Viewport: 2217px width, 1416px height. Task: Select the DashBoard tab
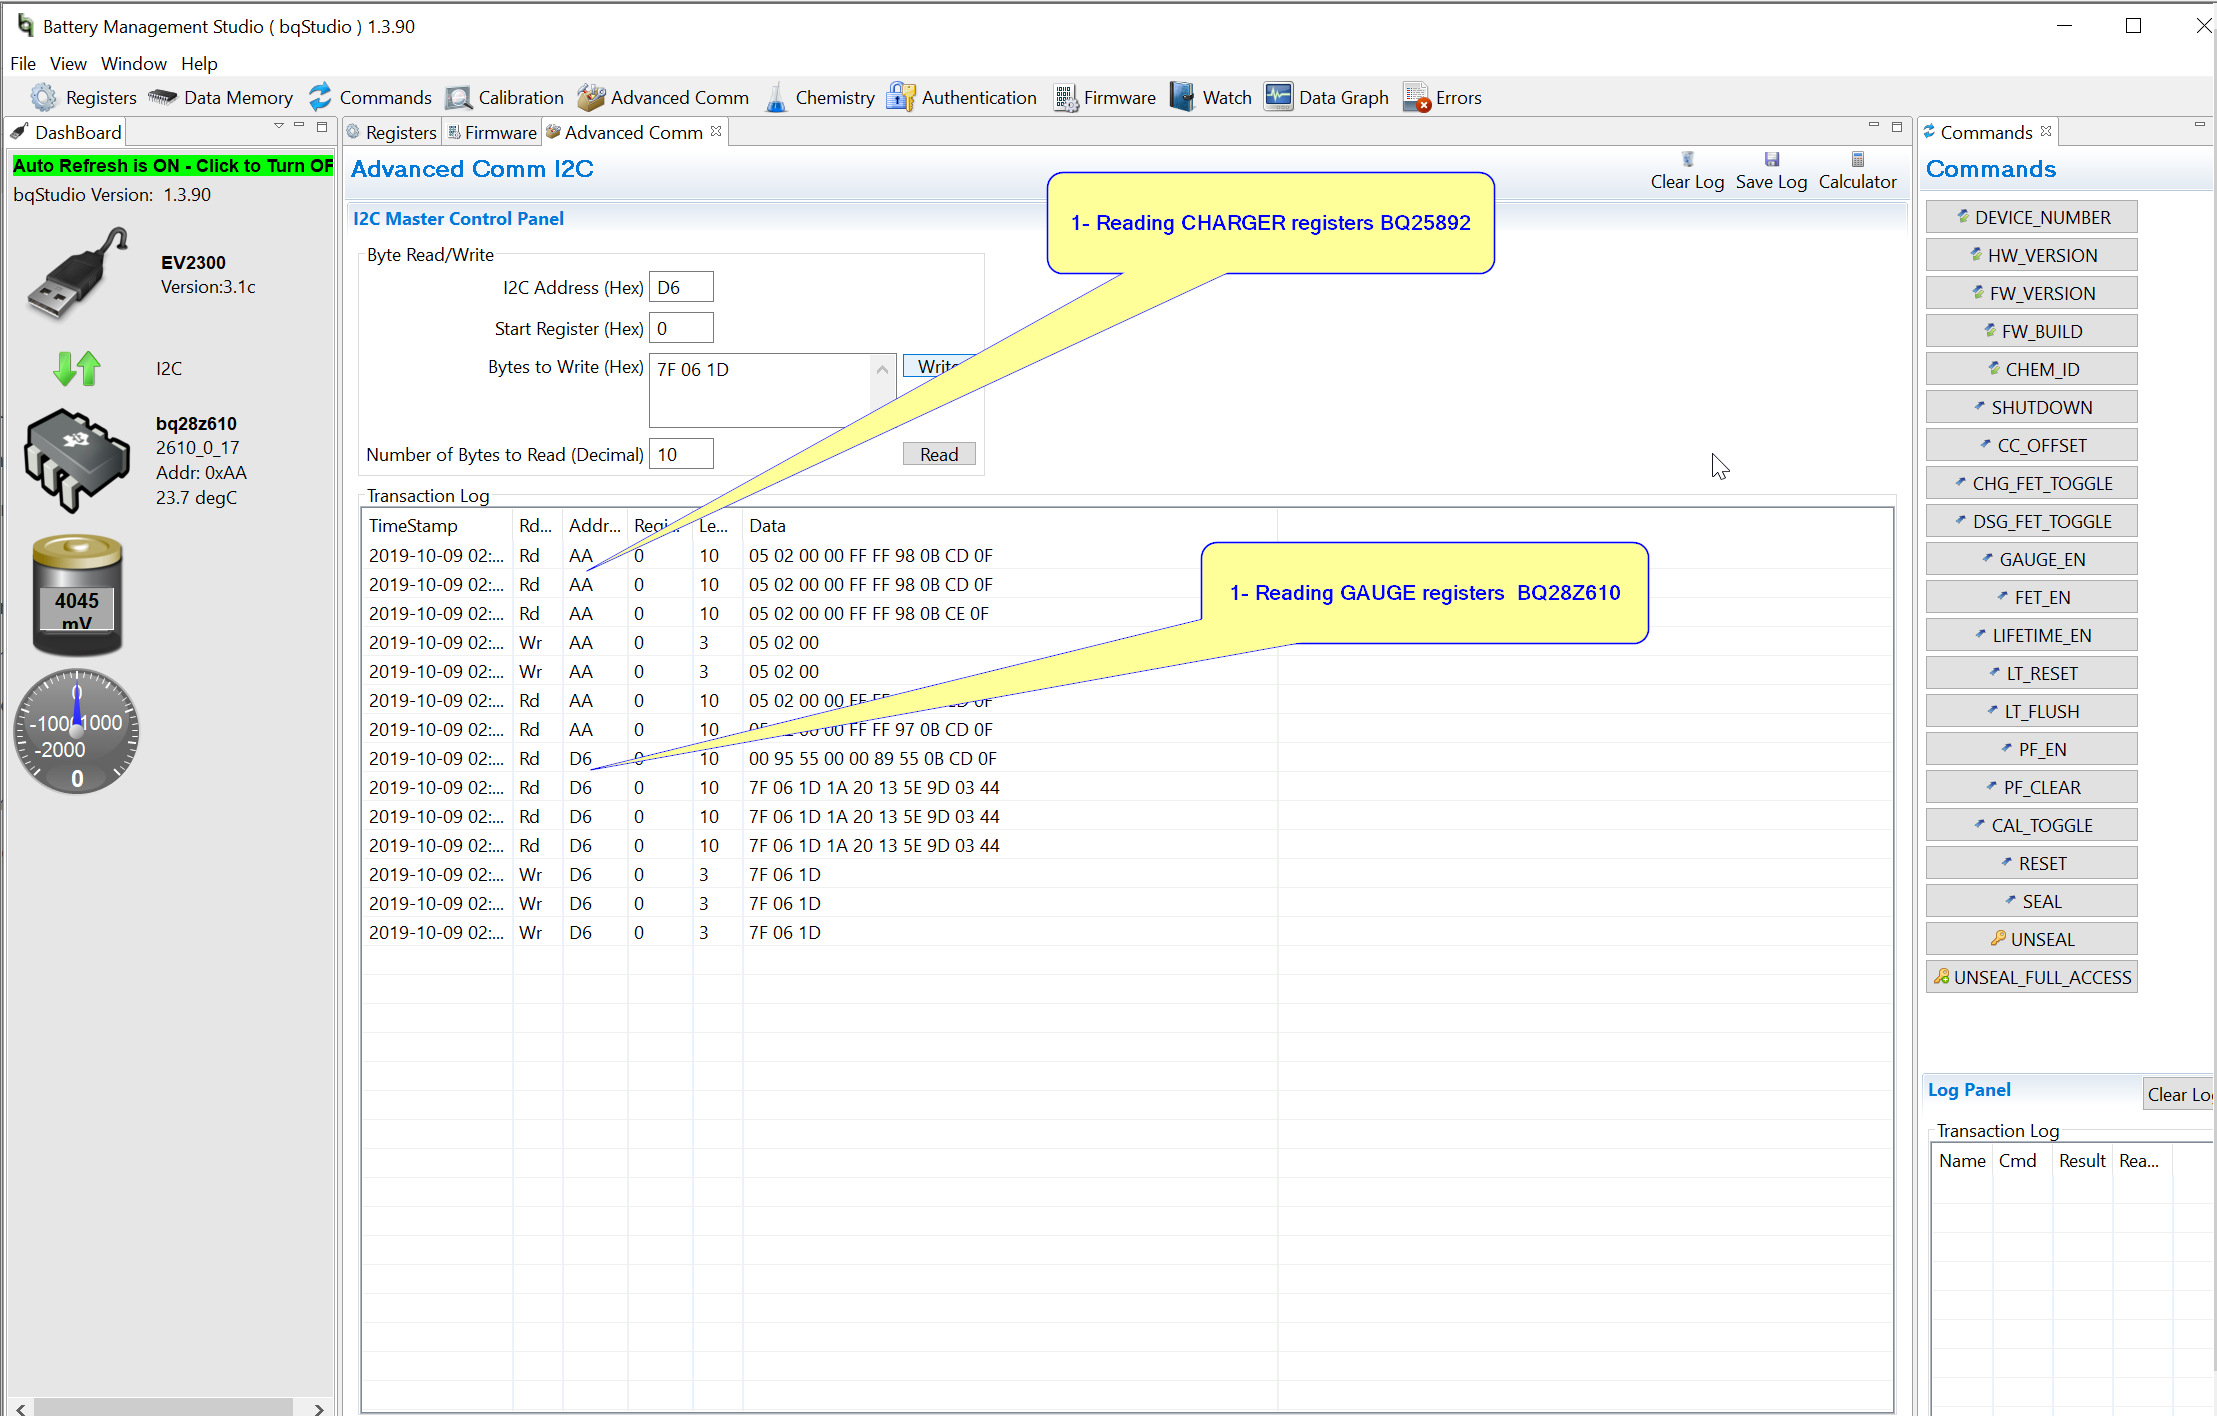point(66,132)
